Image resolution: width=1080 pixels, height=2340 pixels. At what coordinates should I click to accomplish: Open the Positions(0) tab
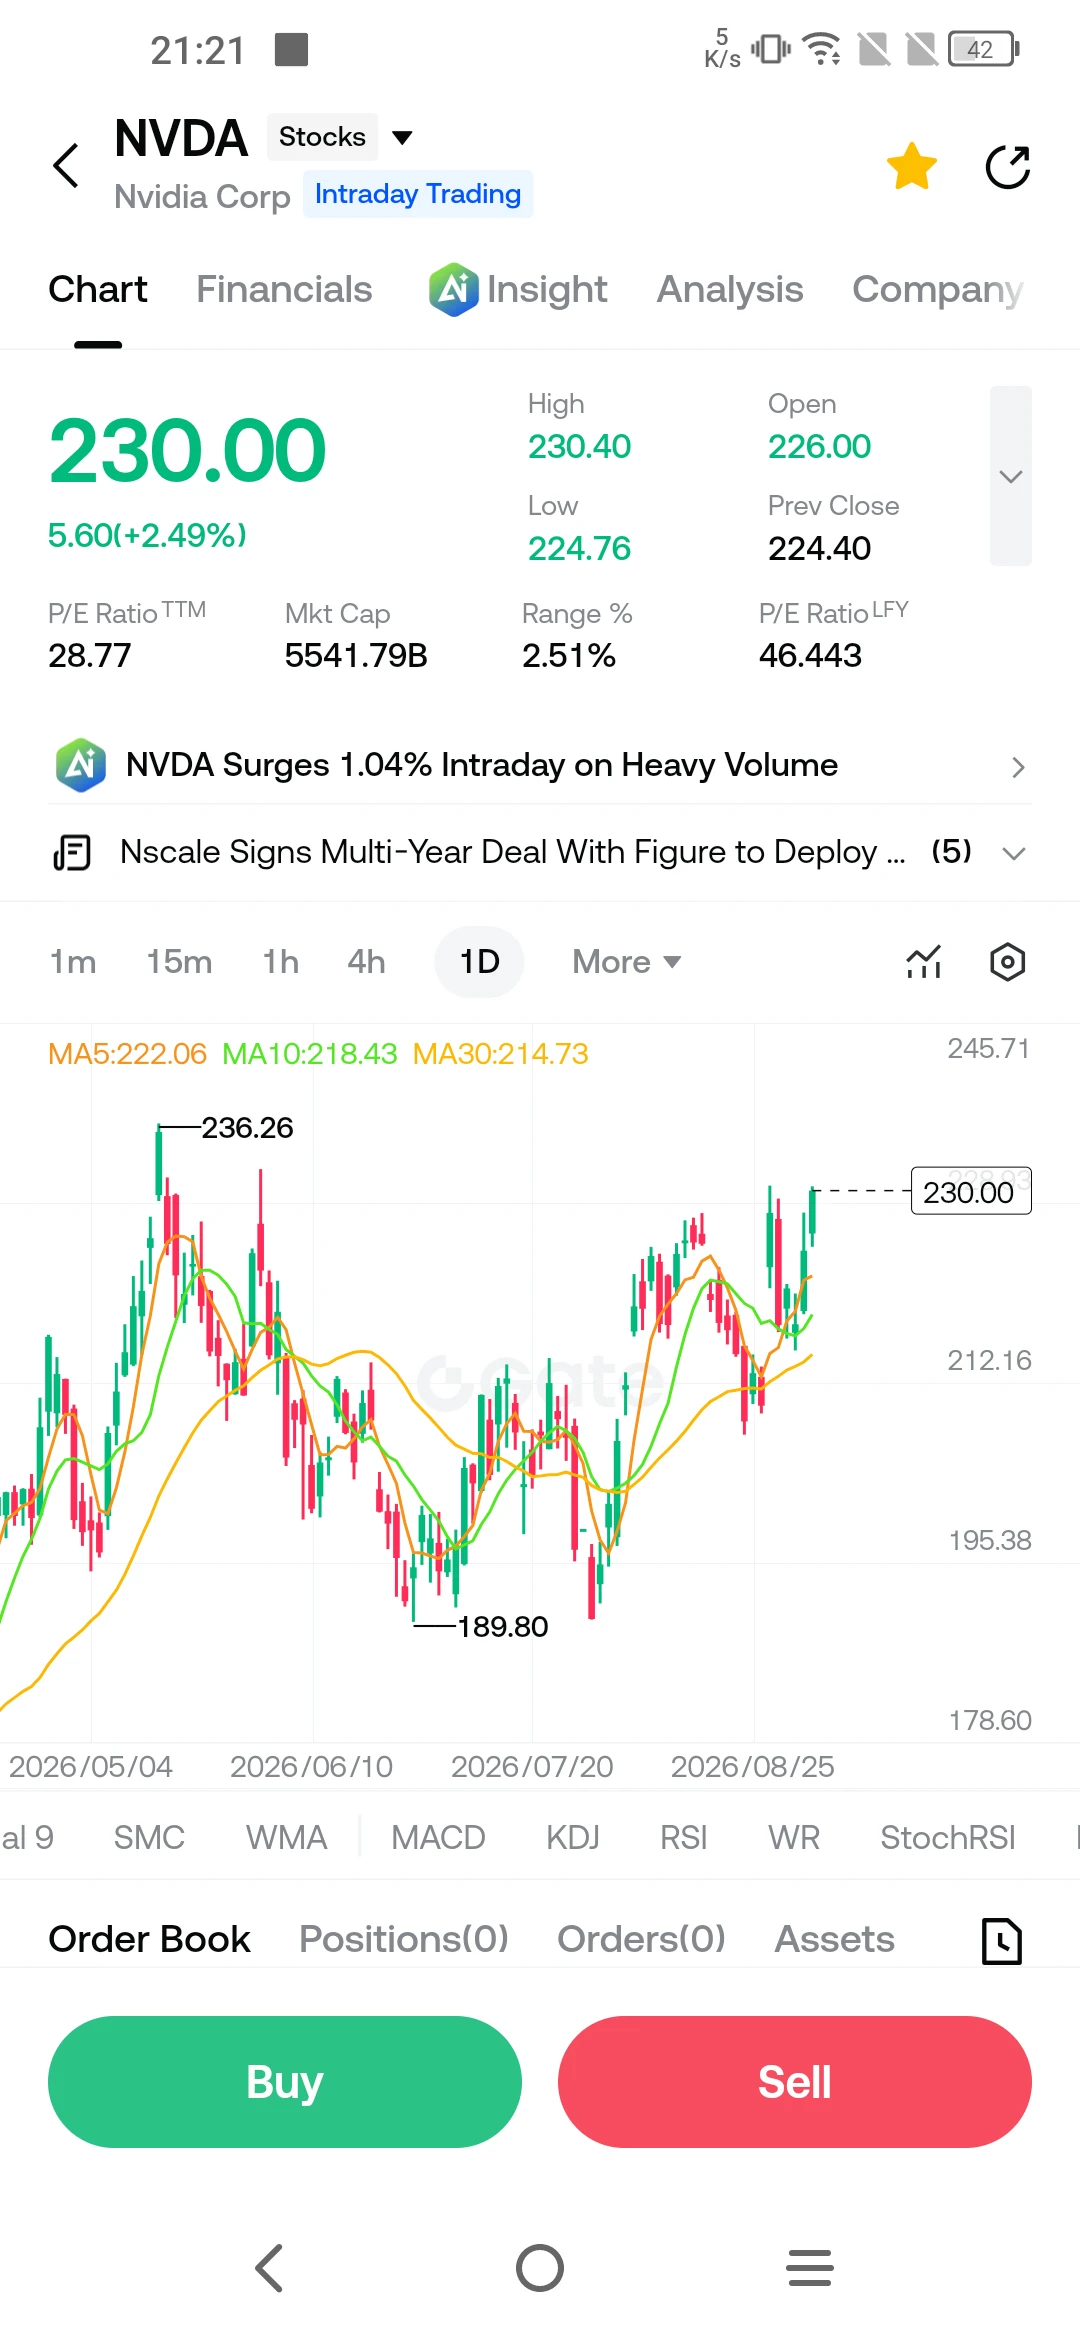point(404,1939)
